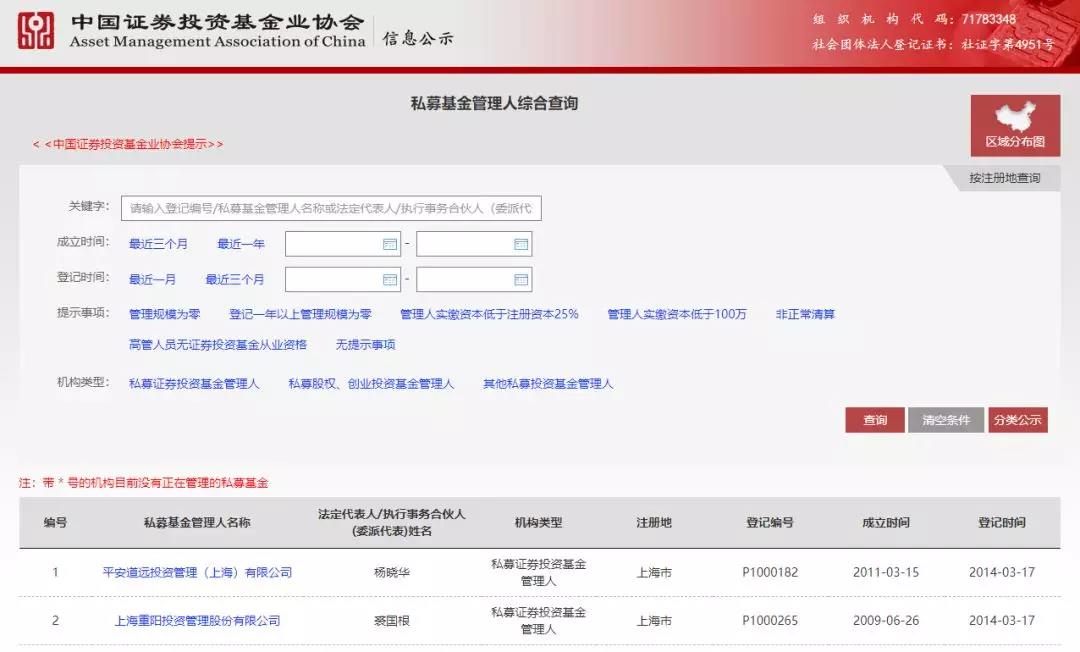This screenshot has height=652, width=1080.
Task: Click representative name 杨晓华
Action: (392, 572)
